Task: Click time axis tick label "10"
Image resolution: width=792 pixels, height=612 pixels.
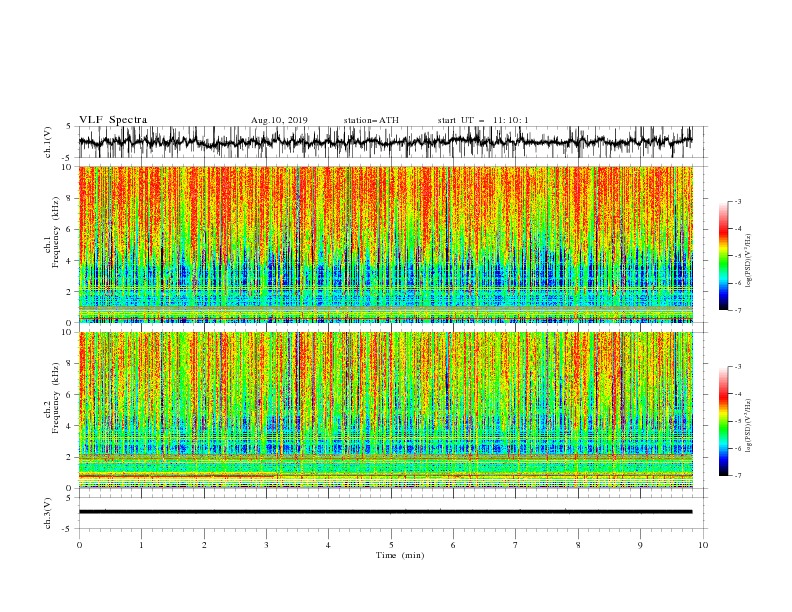Action: tap(703, 545)
